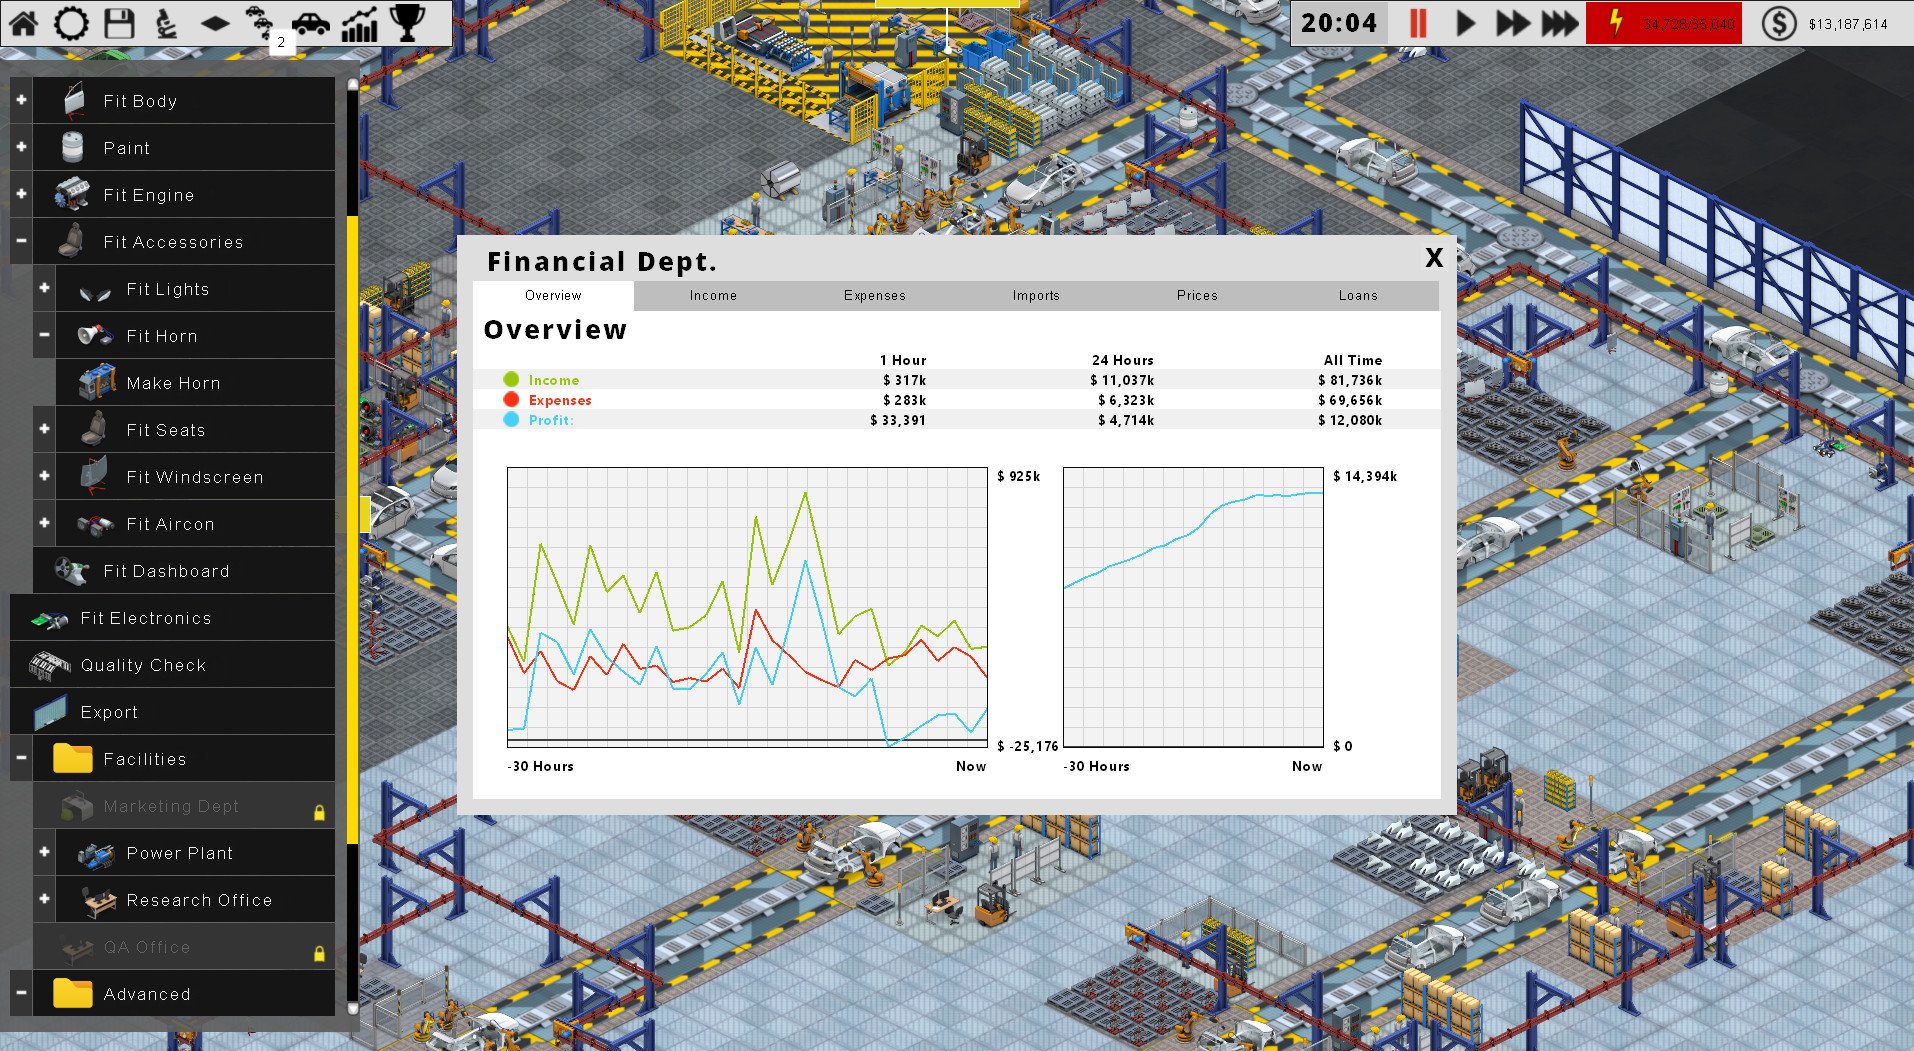The height and width of the screenshot is (1051, 1914).
Task: Switch to the Loans tab
Action: 1357,295
